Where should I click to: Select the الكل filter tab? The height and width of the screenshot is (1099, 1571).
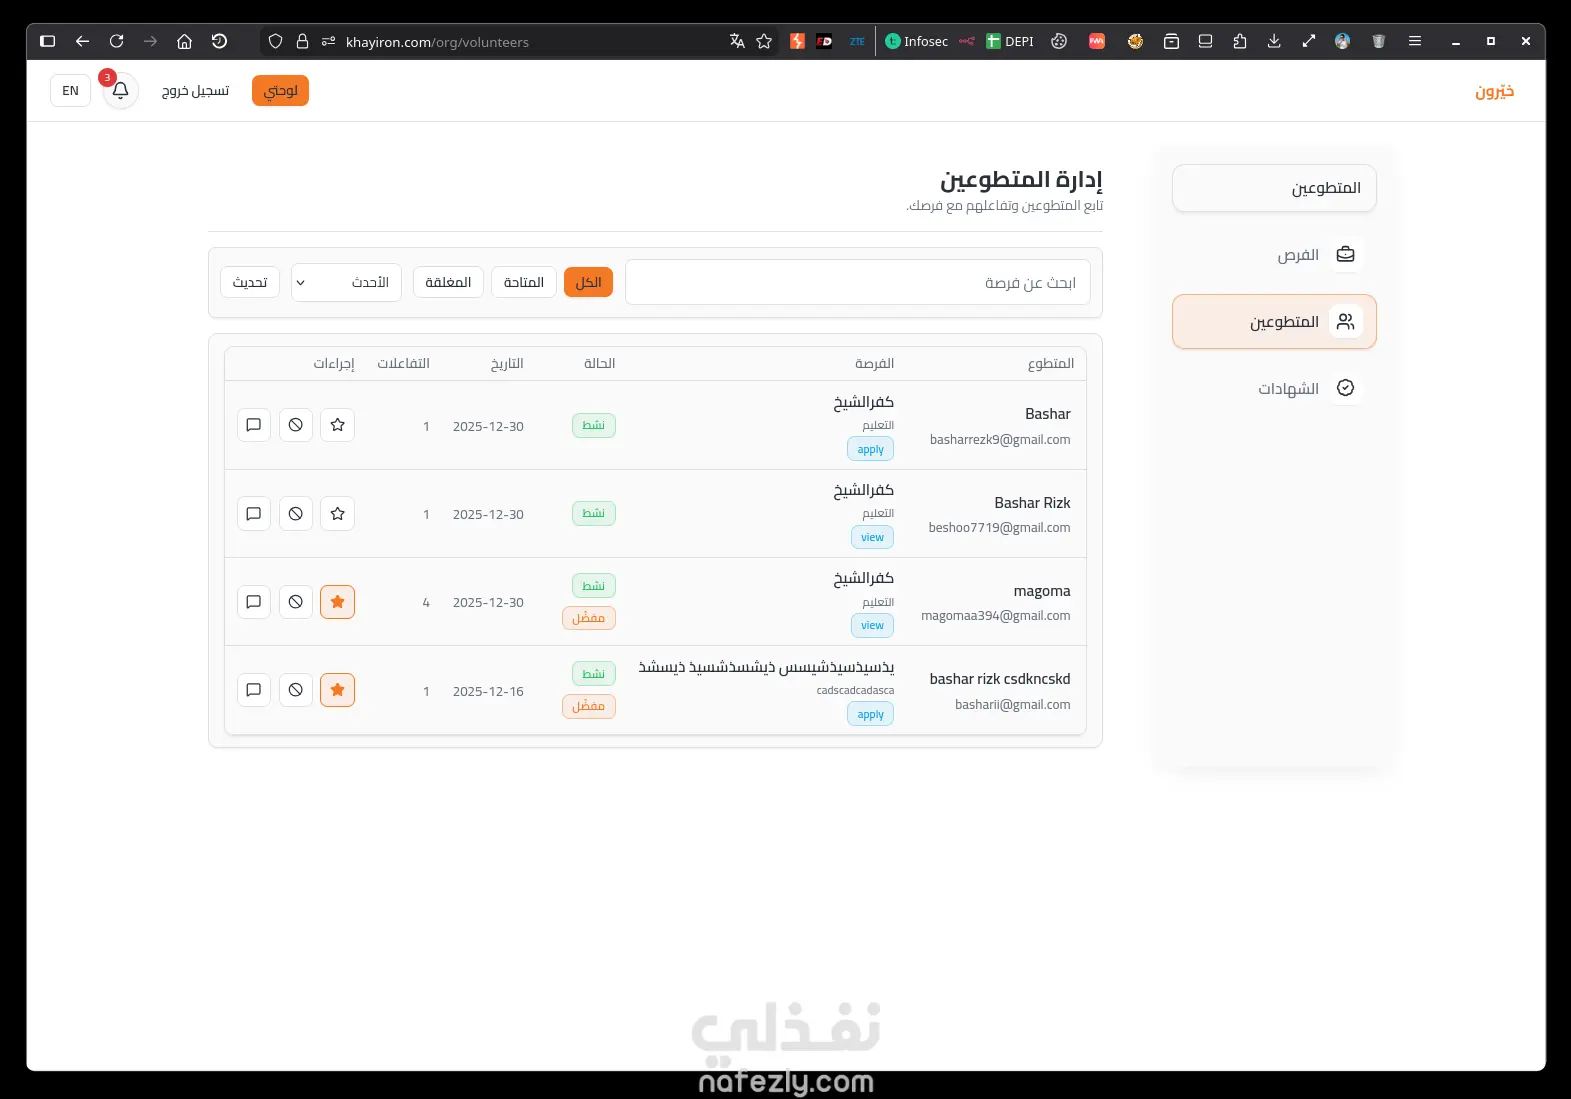click(x=588, y=282)
